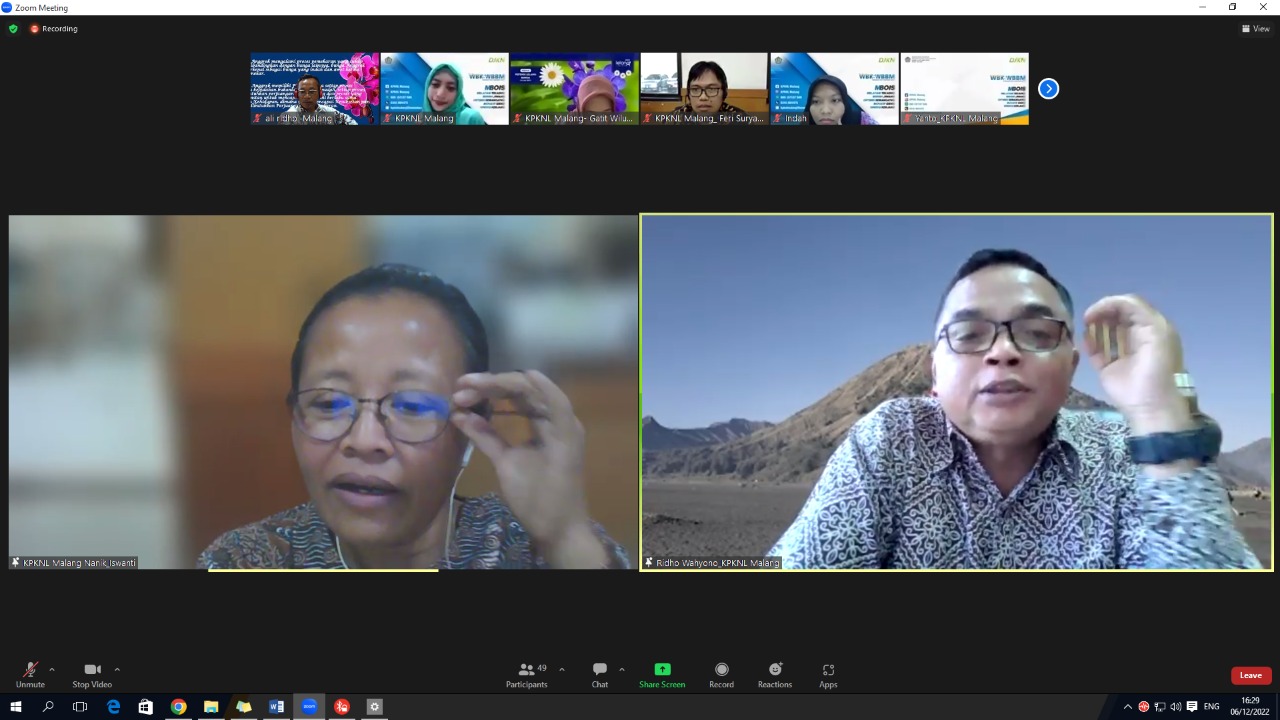Open Google Chrome from the taskbar

pyautogui.click(x=178, y=707)
